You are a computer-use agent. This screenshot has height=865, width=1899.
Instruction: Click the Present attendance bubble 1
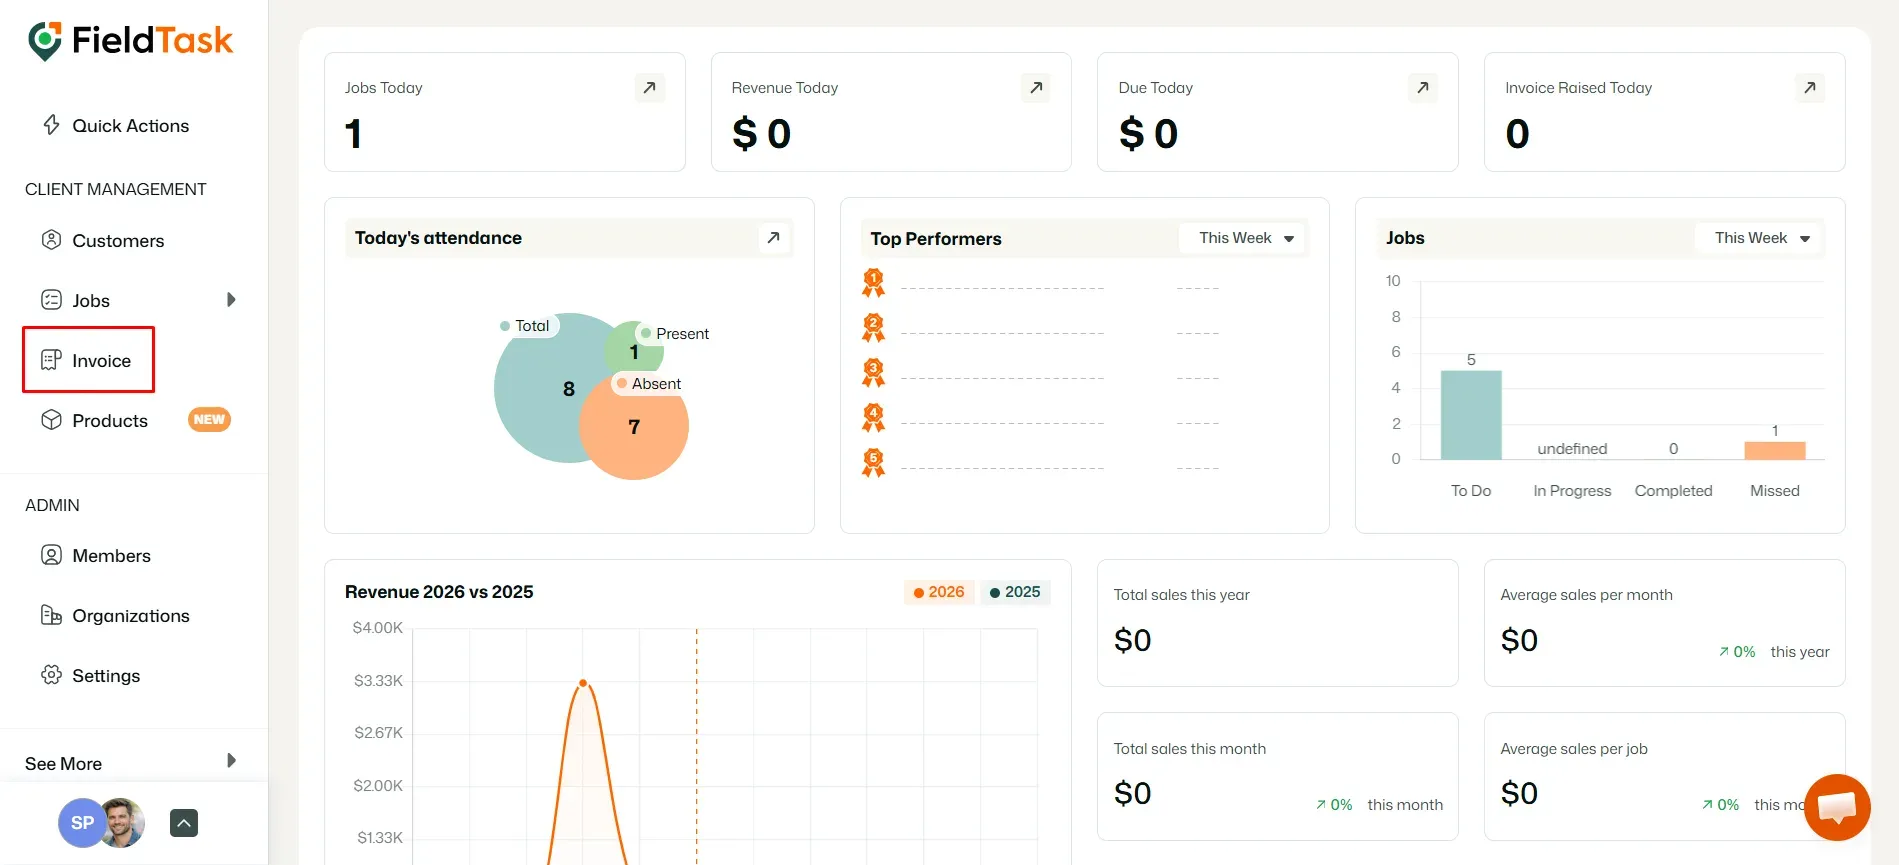pyautogui.click(x=634, y=352)
